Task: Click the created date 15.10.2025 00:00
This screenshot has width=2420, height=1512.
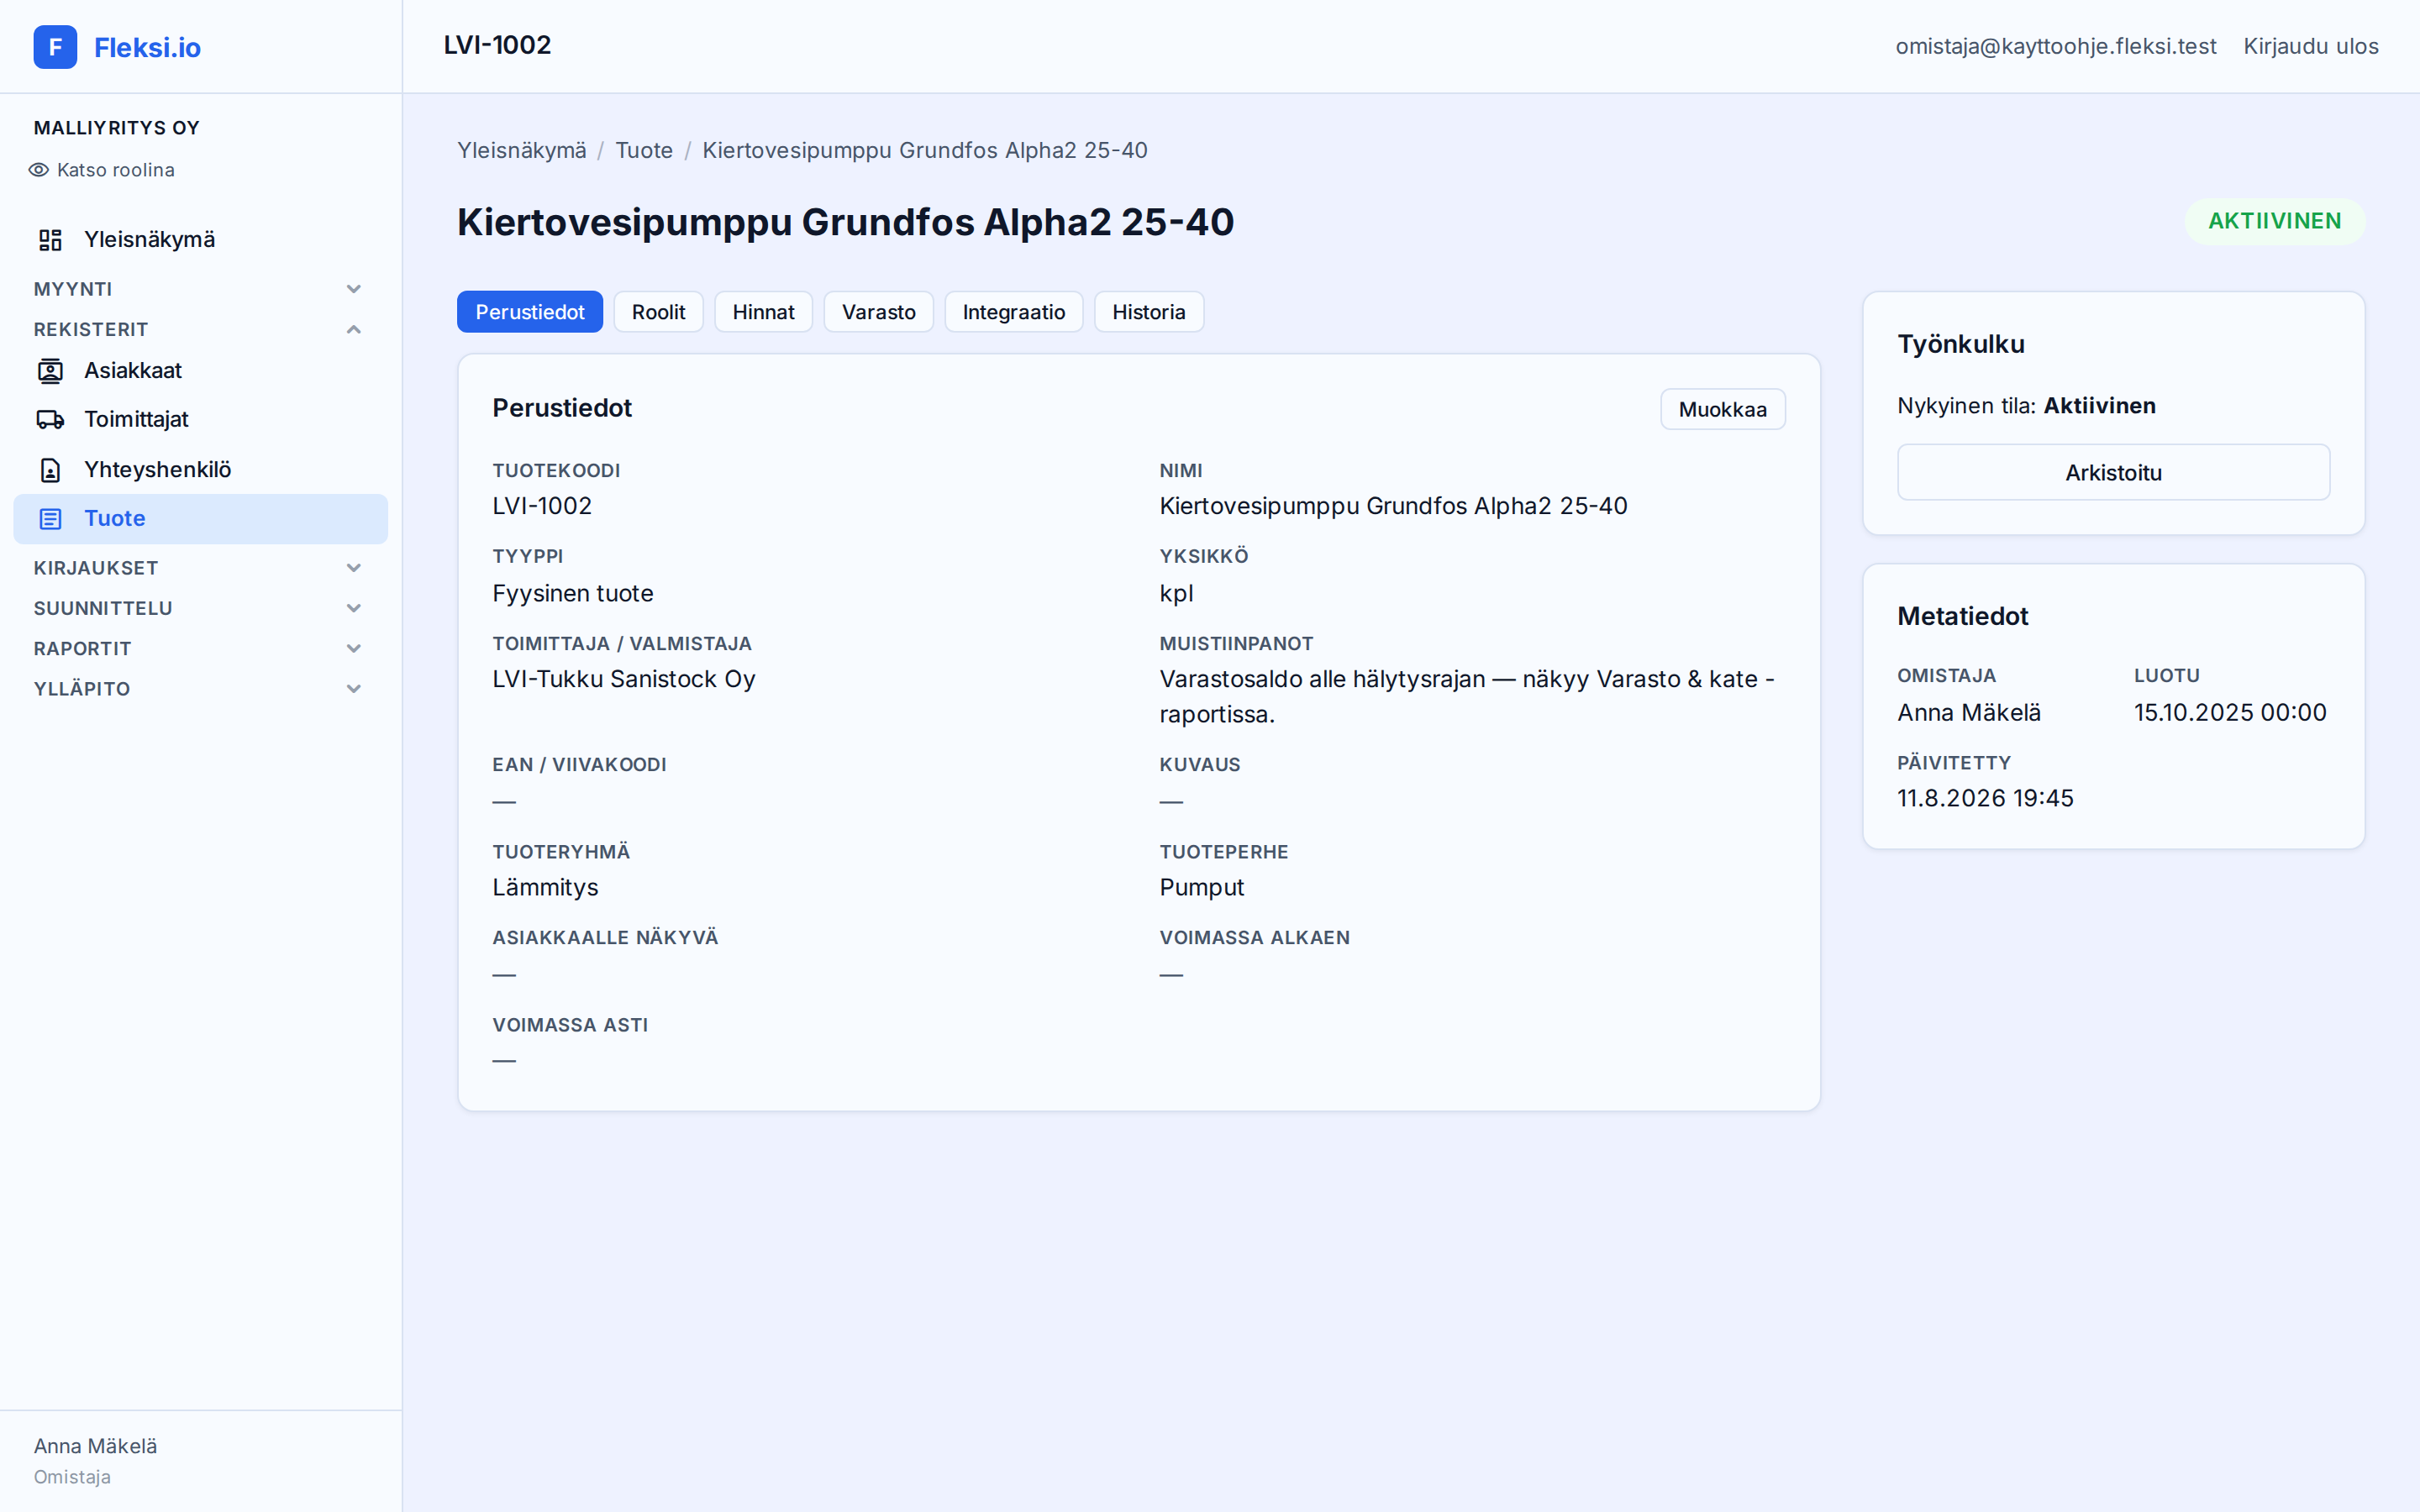Action: click(x=2230, y=712)
